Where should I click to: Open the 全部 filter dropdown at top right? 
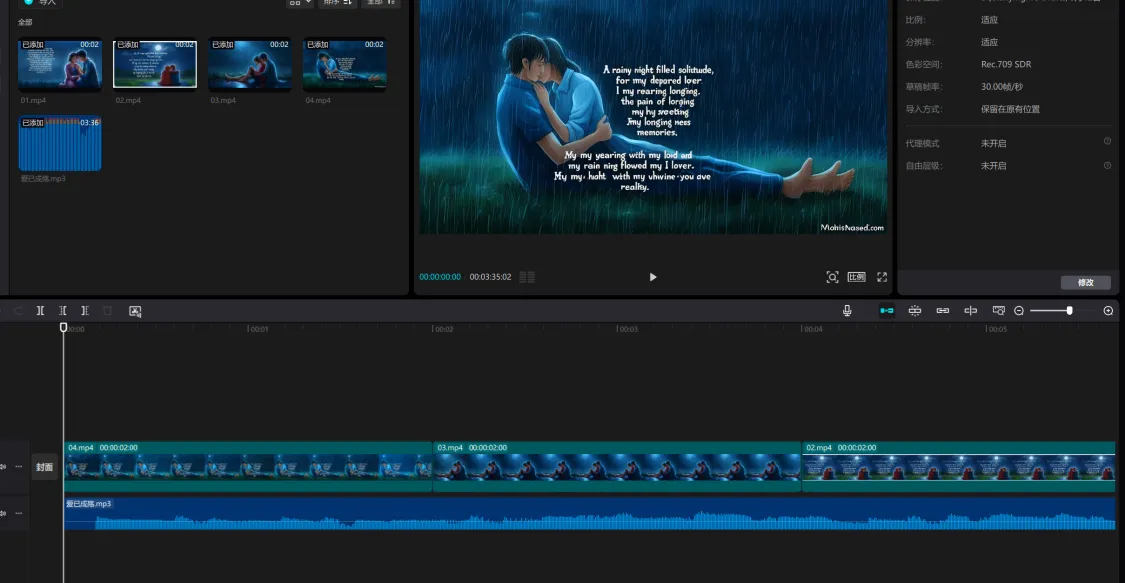[x=380, y=3]
